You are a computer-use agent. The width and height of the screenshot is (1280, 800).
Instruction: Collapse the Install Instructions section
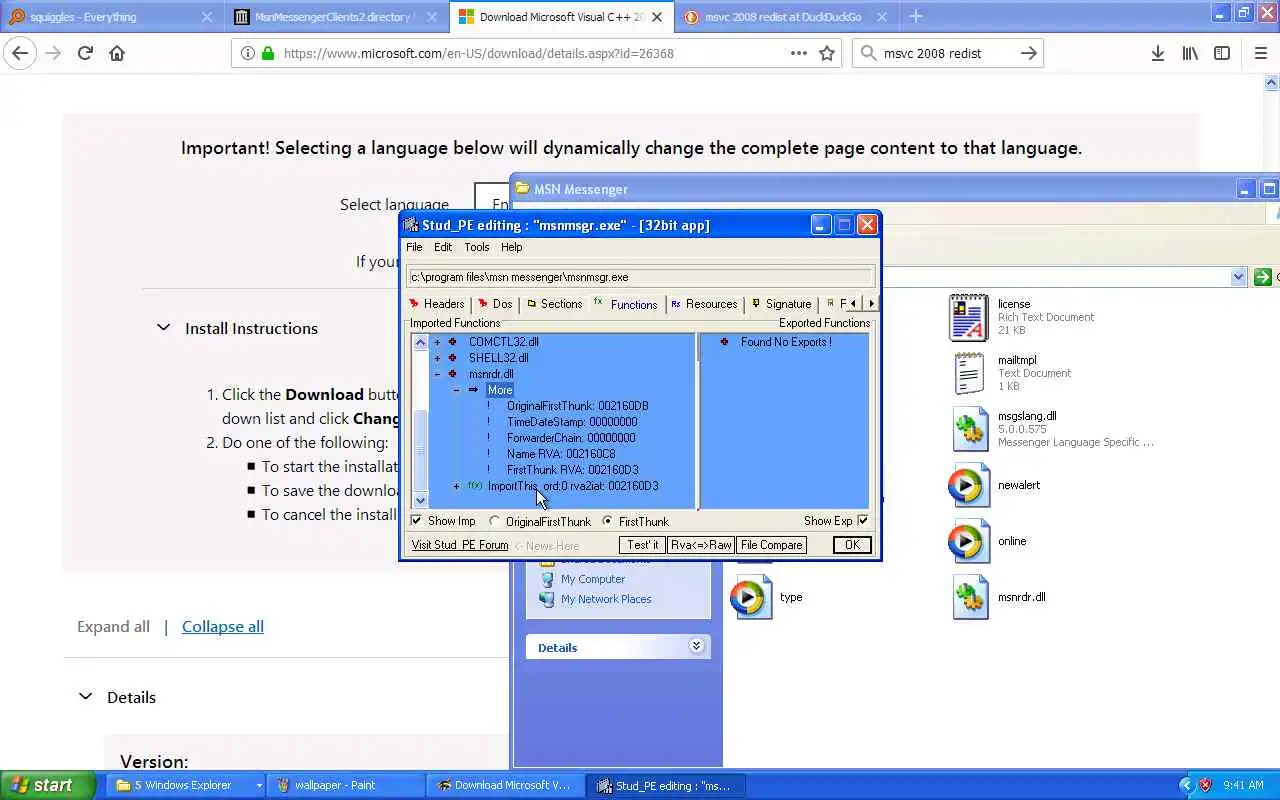coord(164,327)
